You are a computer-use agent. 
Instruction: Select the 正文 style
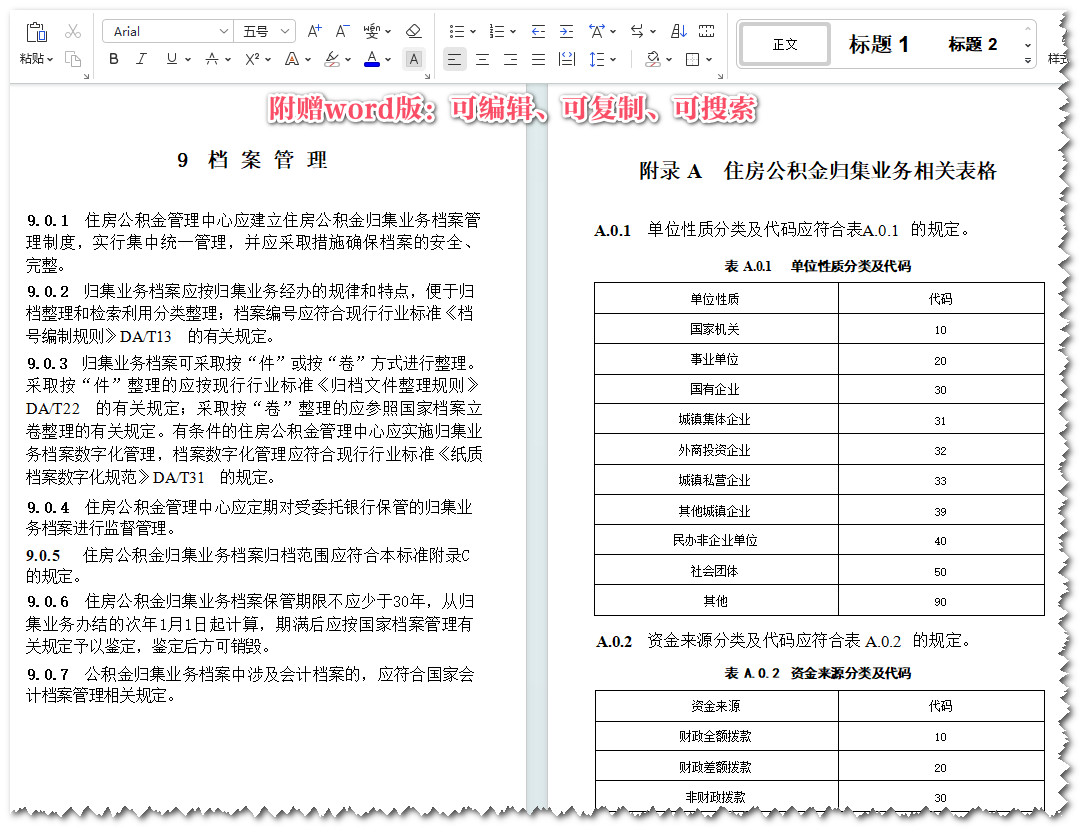point(784,44)
